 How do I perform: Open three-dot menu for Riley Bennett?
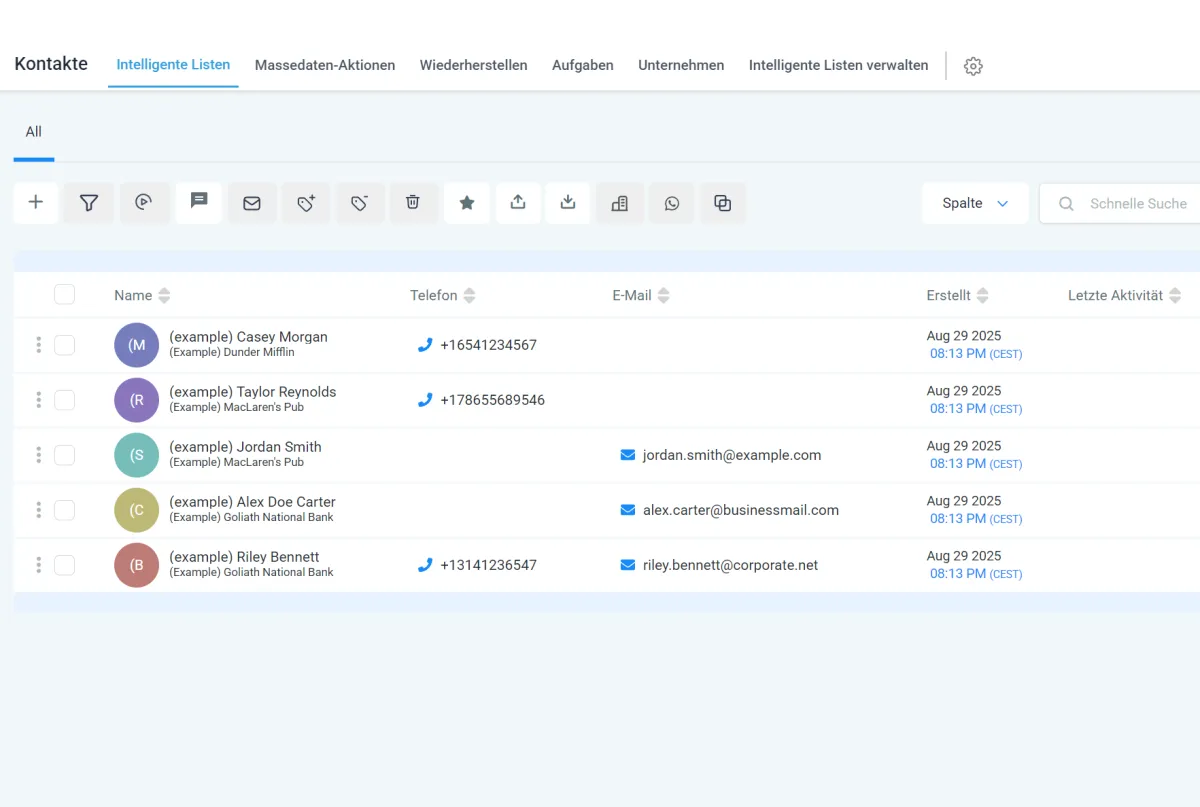coord(39,565)
